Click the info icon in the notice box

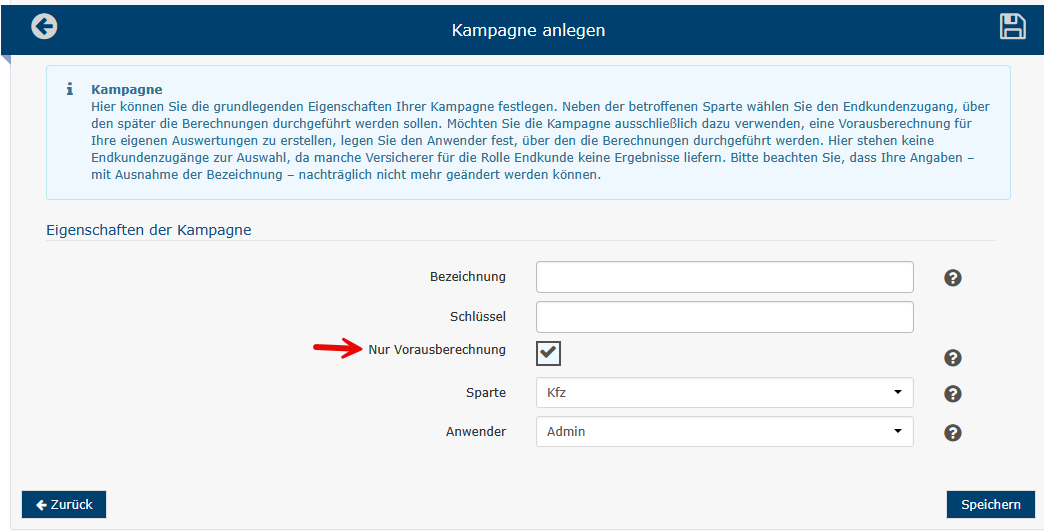pos(69,90)
